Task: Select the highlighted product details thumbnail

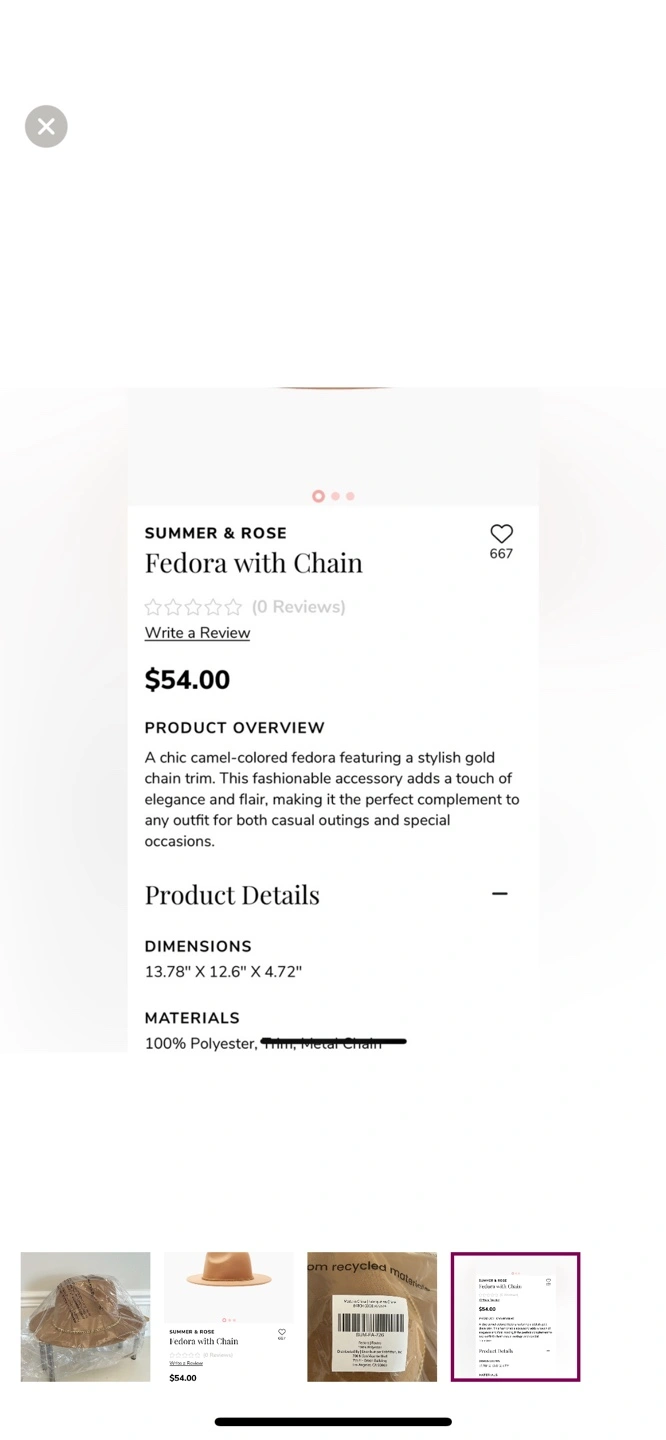Action: tap(515, 1316)
